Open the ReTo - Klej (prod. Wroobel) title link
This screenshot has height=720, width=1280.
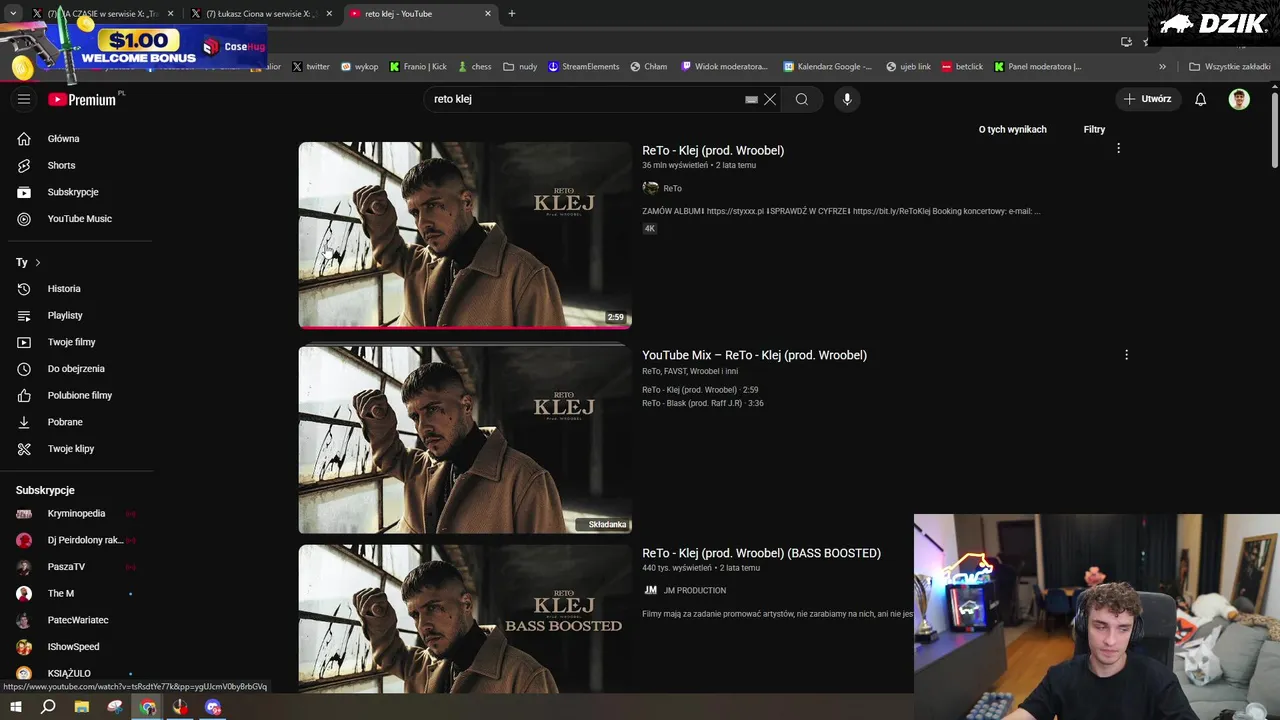click(x=713, y=150)
